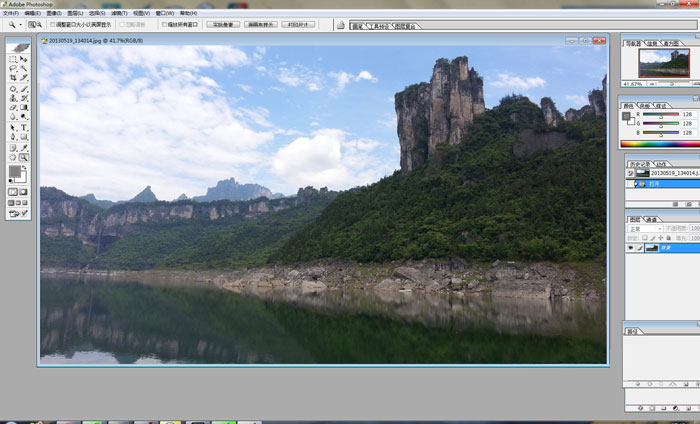Adjust the B blue color slider
This screenshot has height=424, width=700.
[661, 133]
